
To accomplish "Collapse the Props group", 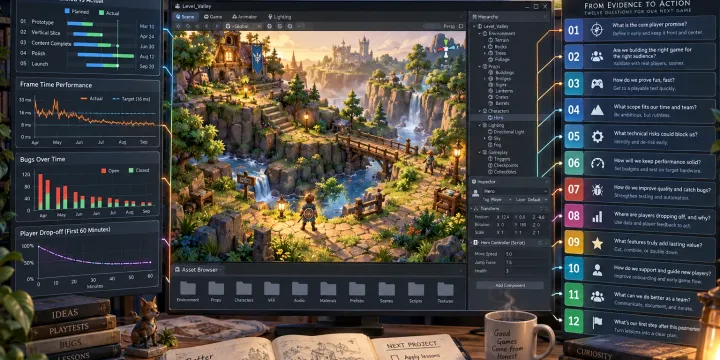I will tap(479, 66).
